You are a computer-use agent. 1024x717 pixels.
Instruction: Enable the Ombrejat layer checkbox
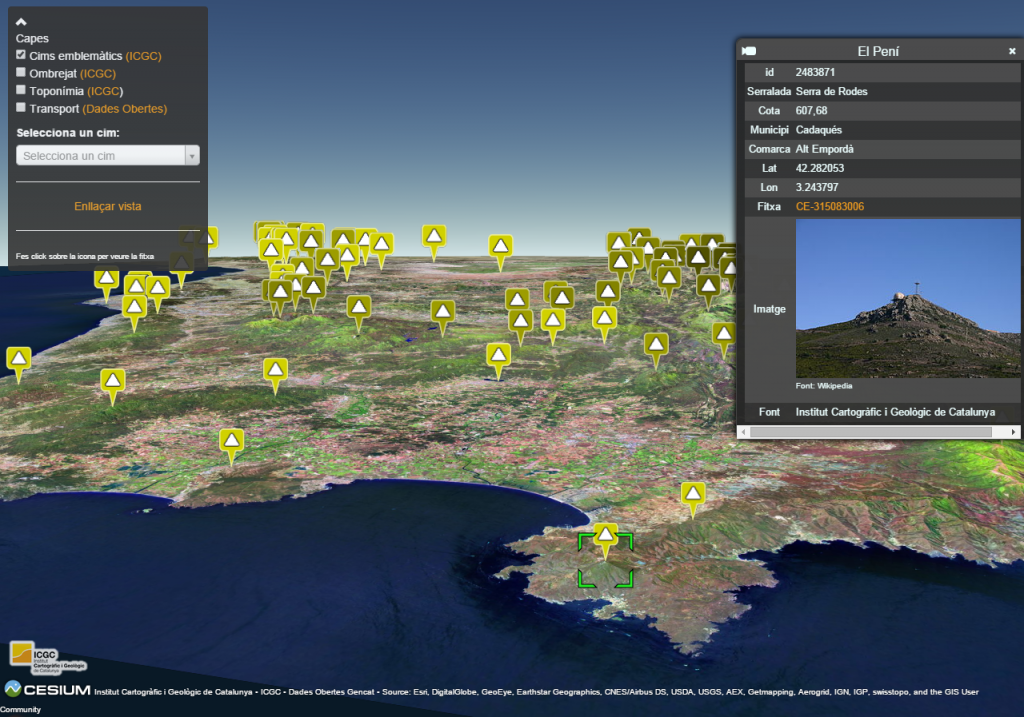coord(21,72)
